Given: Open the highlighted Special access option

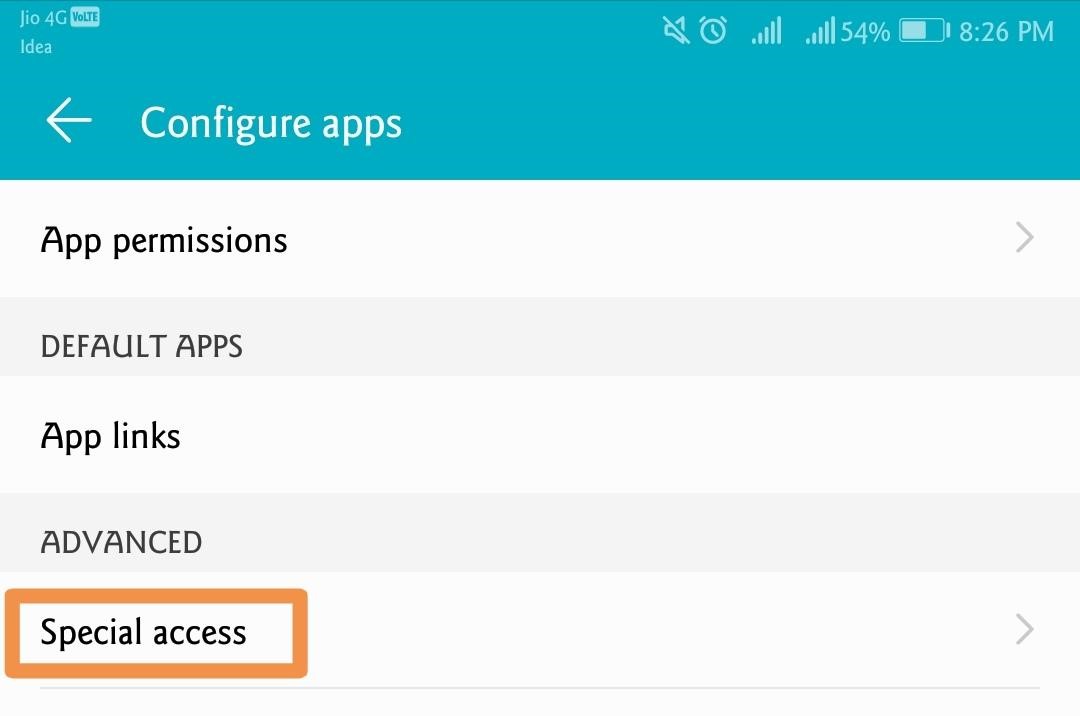Looking at the screenshot, I should pyautogui.click(x=144, y=632).
